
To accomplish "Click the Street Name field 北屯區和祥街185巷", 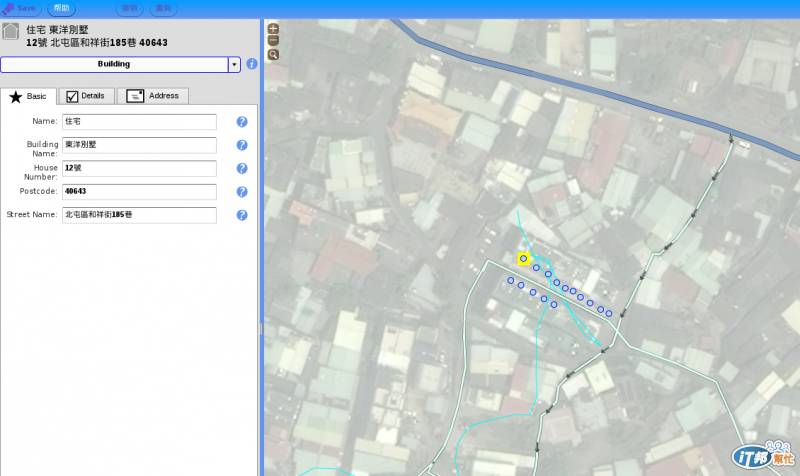I will point(139,215).
